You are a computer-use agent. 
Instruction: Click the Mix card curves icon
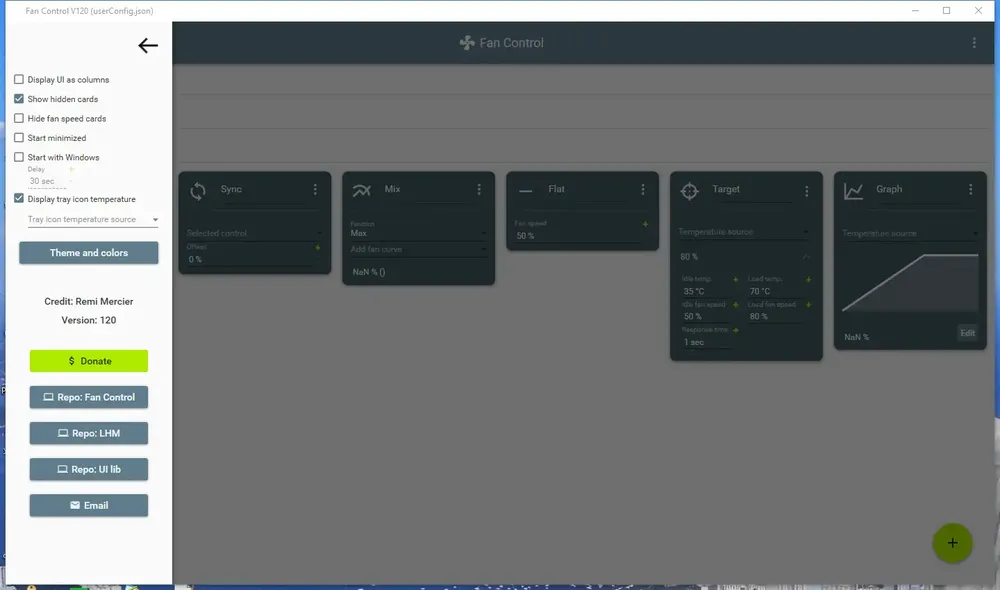pos(362,190)
